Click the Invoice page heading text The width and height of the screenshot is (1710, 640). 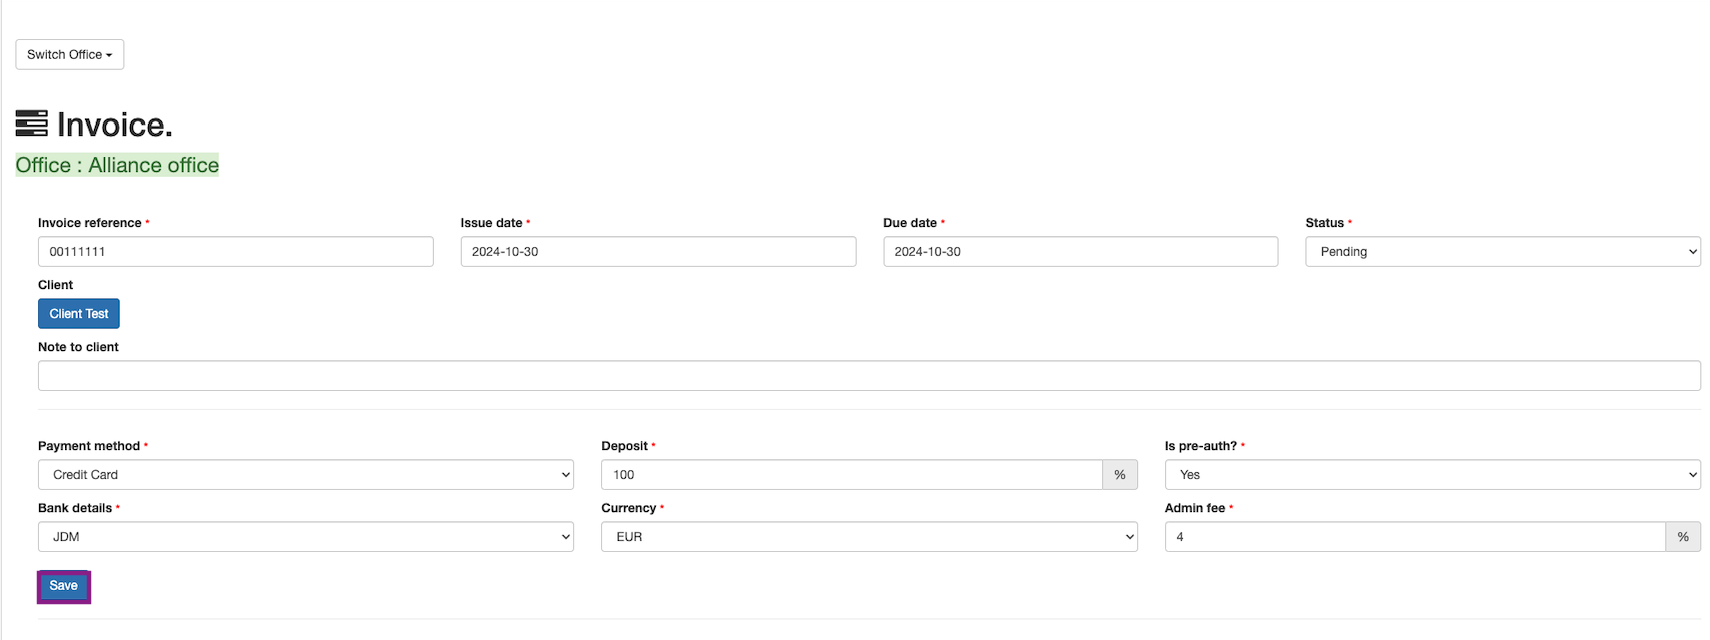115,125
